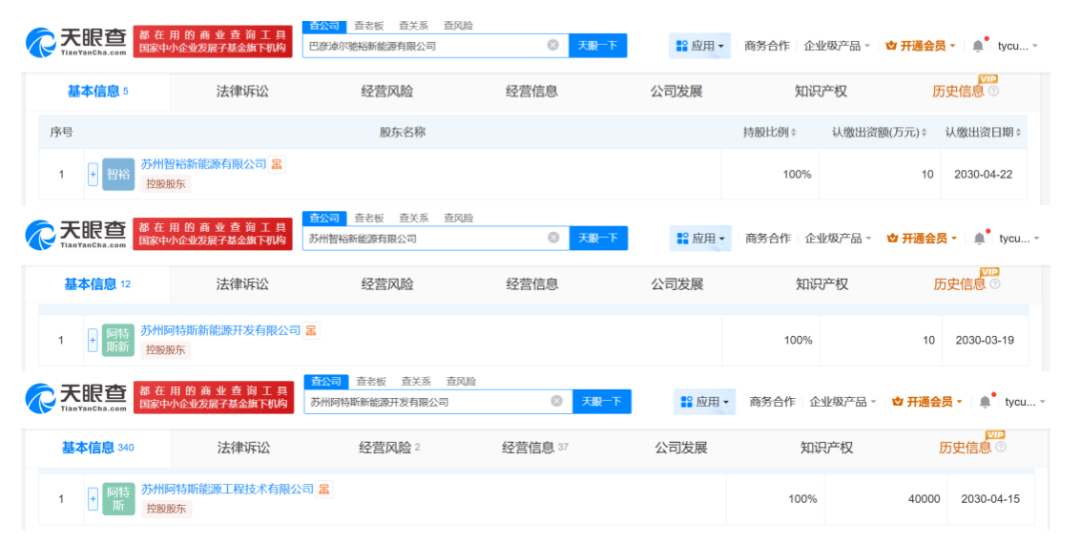Select 查关系 above the 苏州智裕 search box
Image resolution: width=1080 pixels, height=544 pixels.
click(414, 218)
